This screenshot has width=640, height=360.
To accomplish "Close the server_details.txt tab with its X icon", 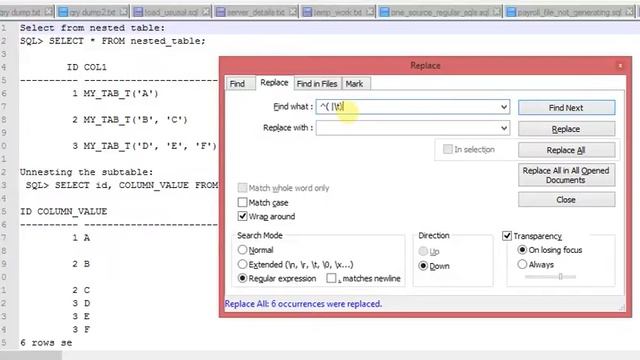I will pyautogui.click(x=292, y=12).
